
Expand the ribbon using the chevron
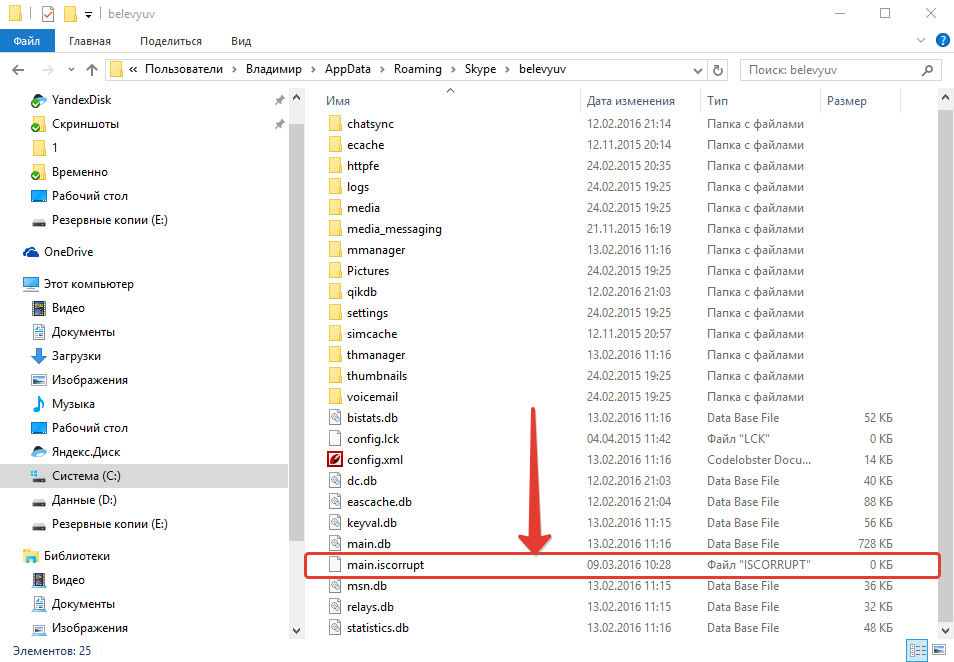pyautogui.click(x=922, y=41)
